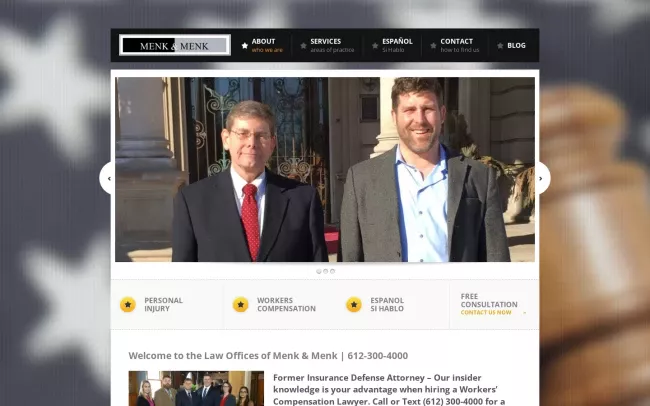Open the Services areas of practice menu
Screen dimensions: 650x406
331,45
